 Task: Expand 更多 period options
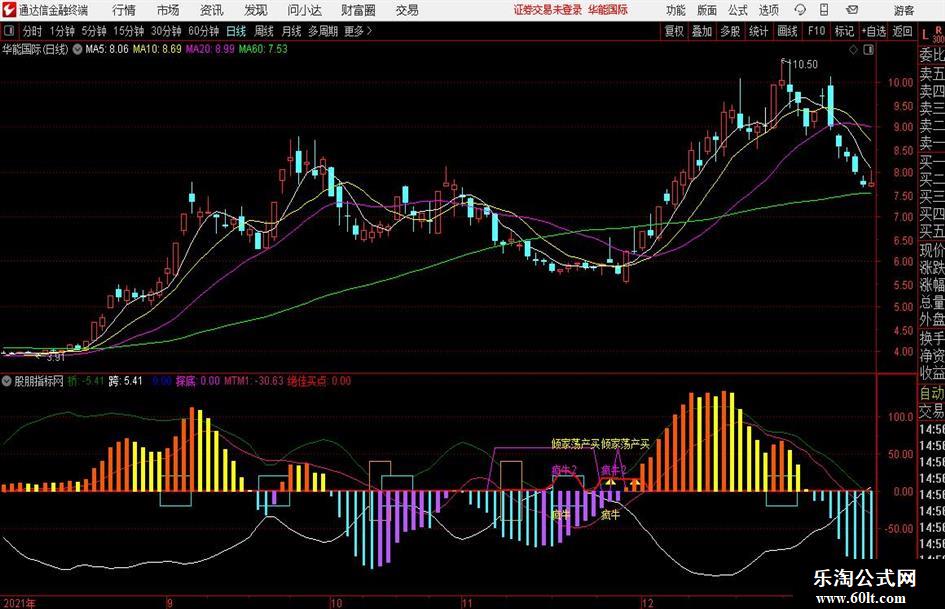tap(358, 31)
